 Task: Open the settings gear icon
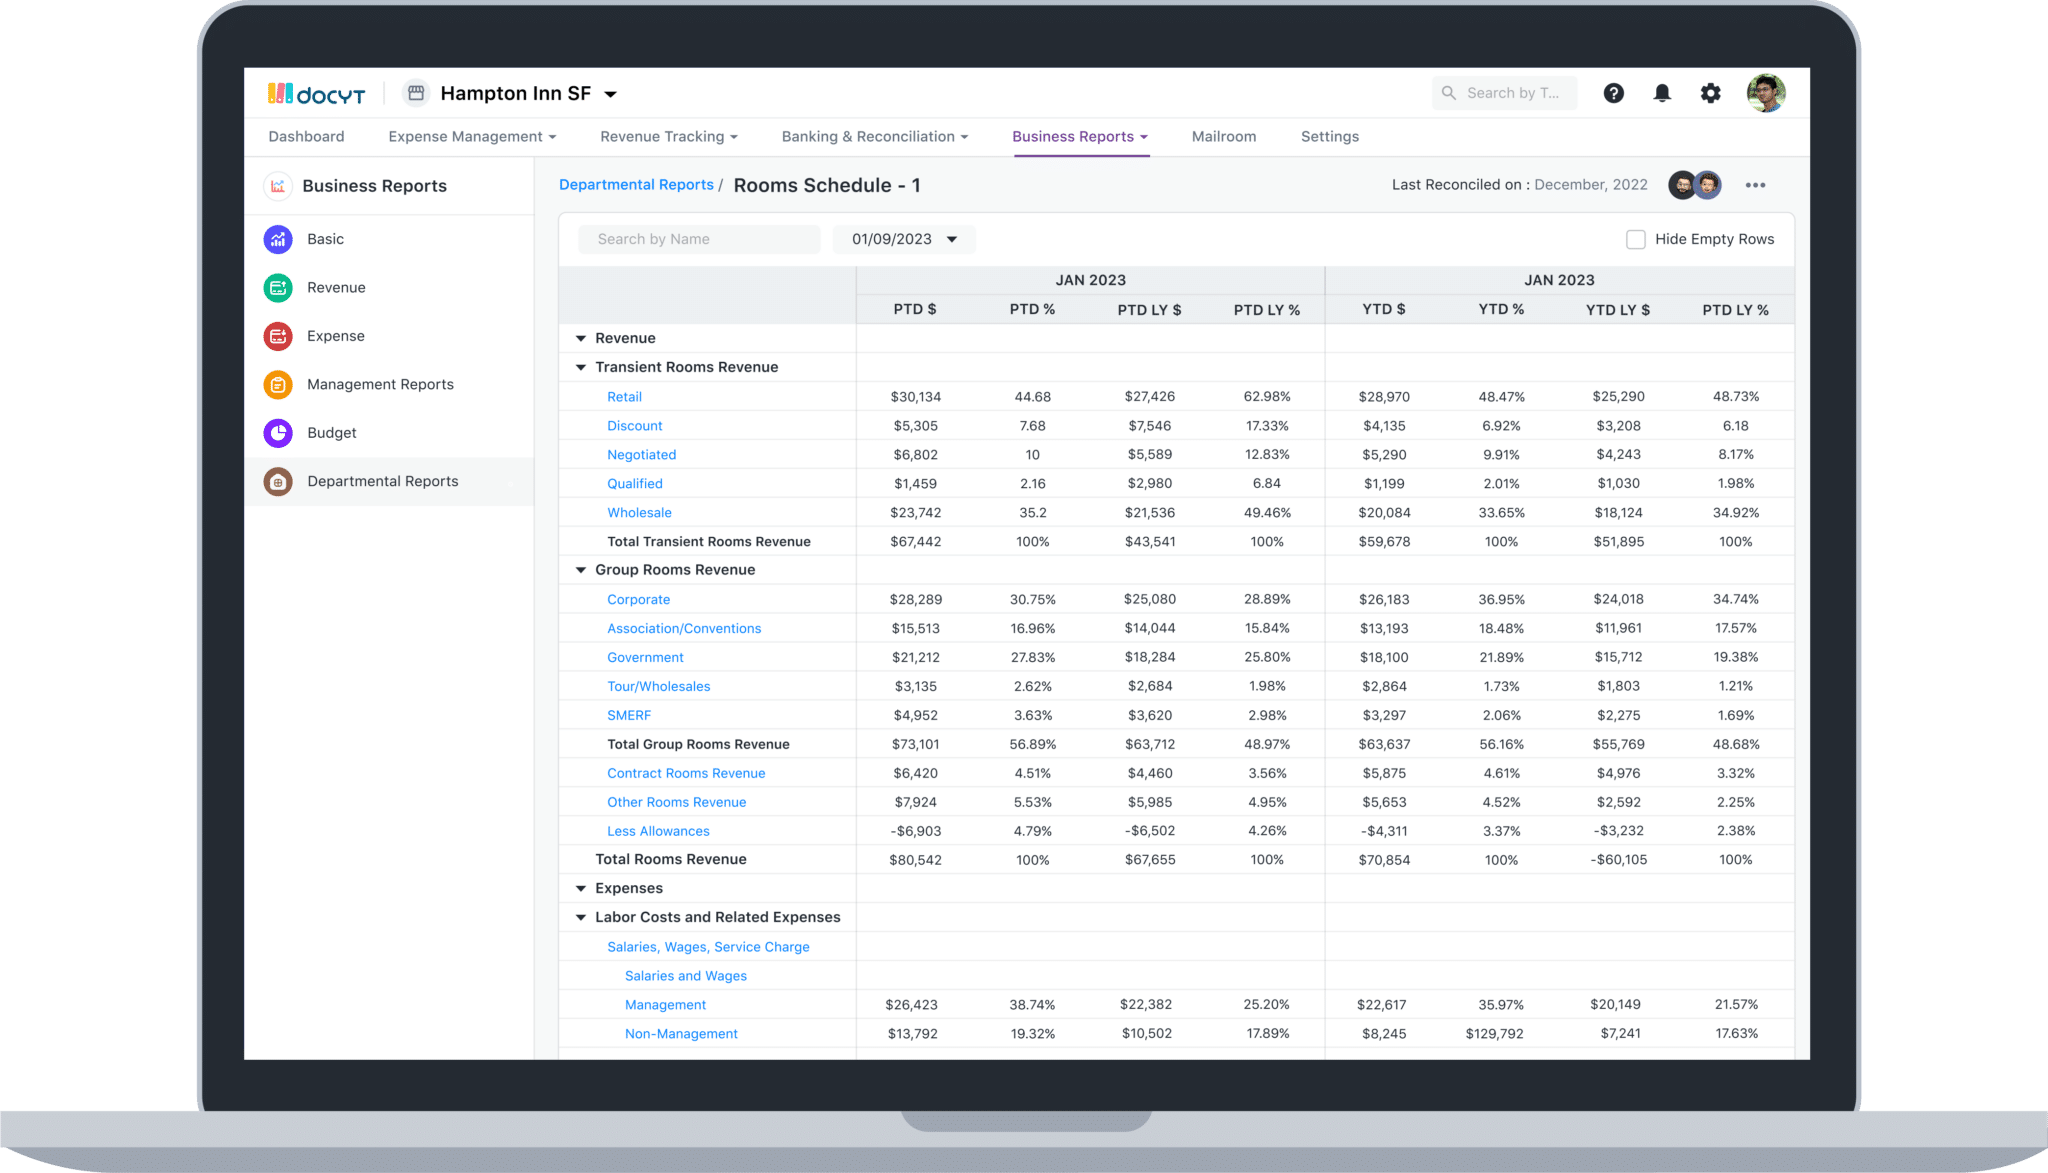tap(1711, 93)
